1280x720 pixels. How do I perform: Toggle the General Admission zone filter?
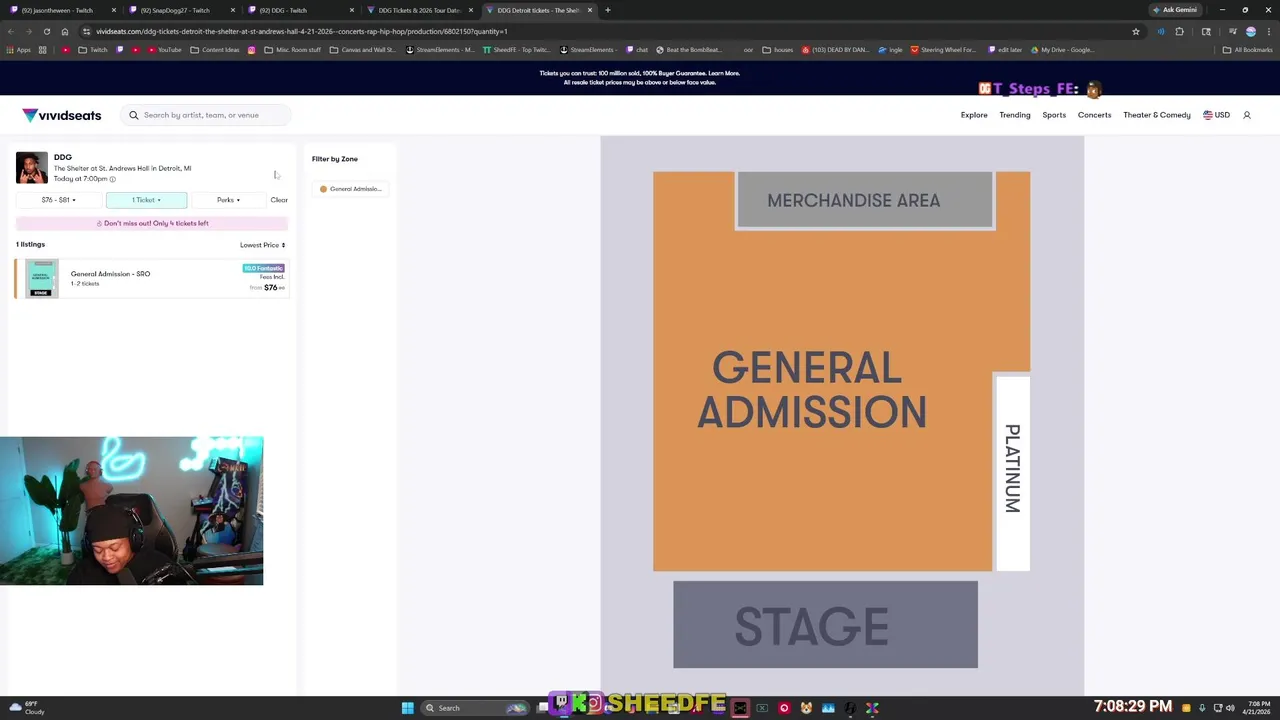pos(351,189)
